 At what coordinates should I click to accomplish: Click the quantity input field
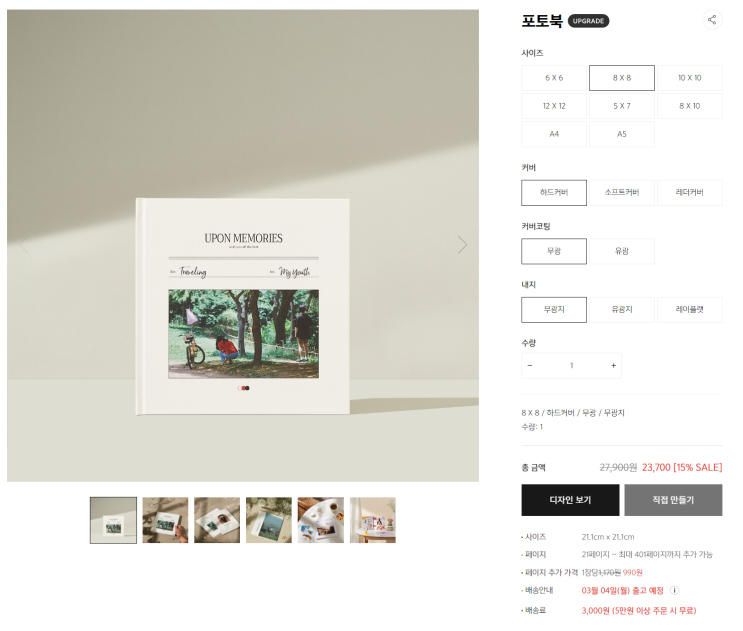click(x=571, y=365)
